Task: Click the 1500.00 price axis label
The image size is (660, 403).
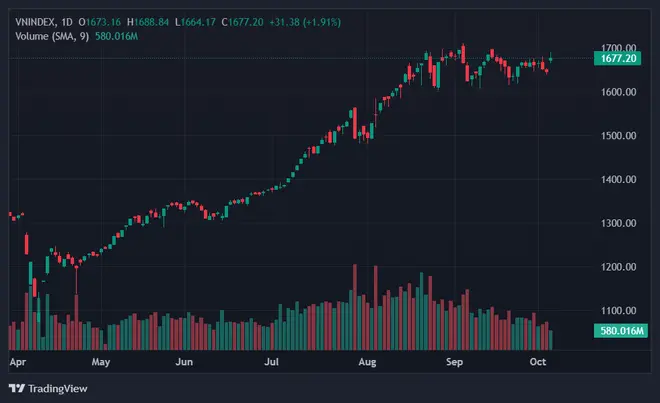Action: [x=618, y=136]
